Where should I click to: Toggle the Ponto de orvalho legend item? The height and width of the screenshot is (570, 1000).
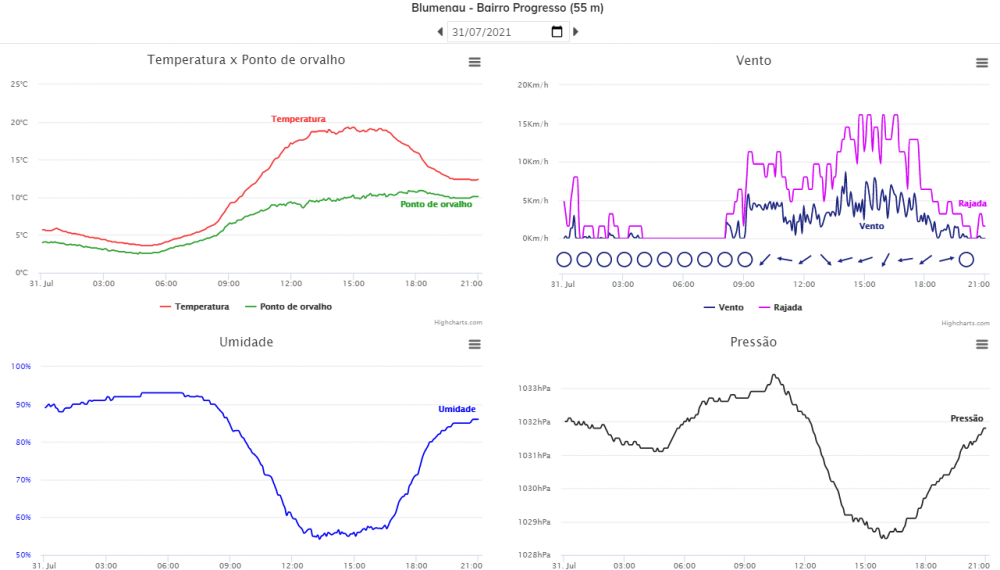point(295,307)
